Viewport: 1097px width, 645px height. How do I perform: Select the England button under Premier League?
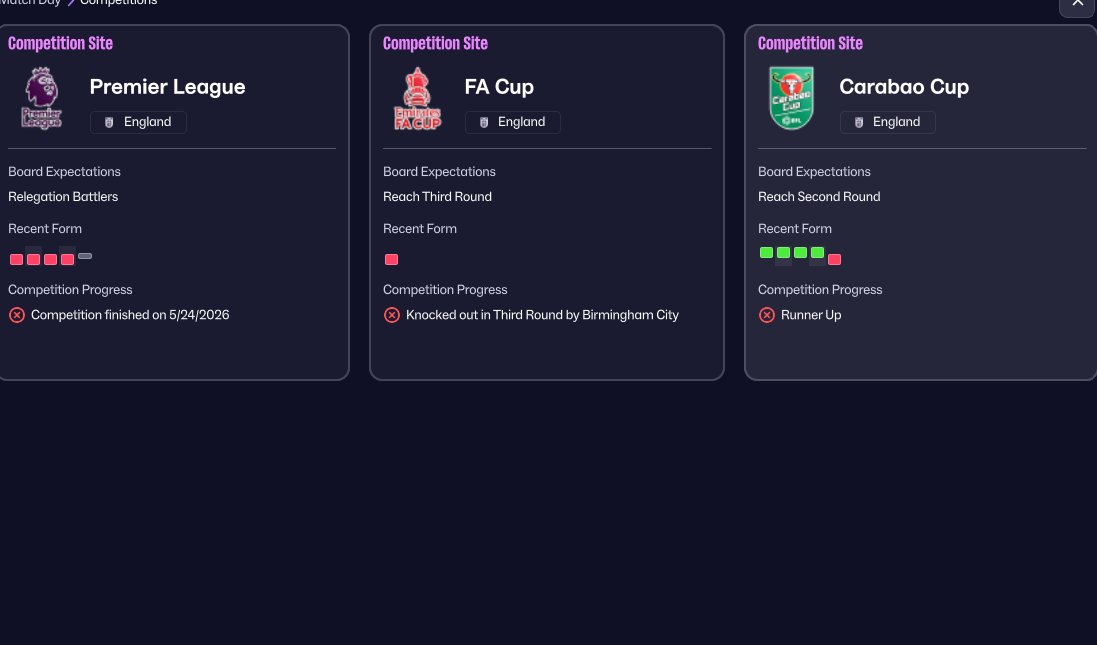point(138,122)
